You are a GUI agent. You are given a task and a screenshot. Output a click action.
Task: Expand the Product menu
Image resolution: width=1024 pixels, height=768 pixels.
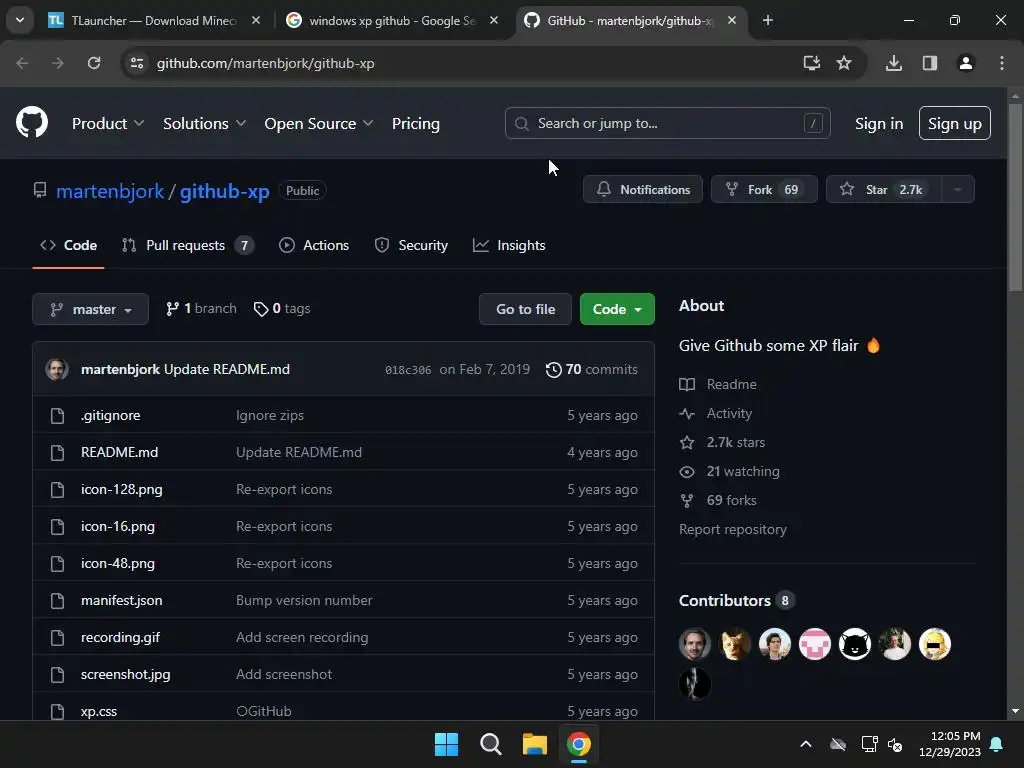tap(108, 123)
